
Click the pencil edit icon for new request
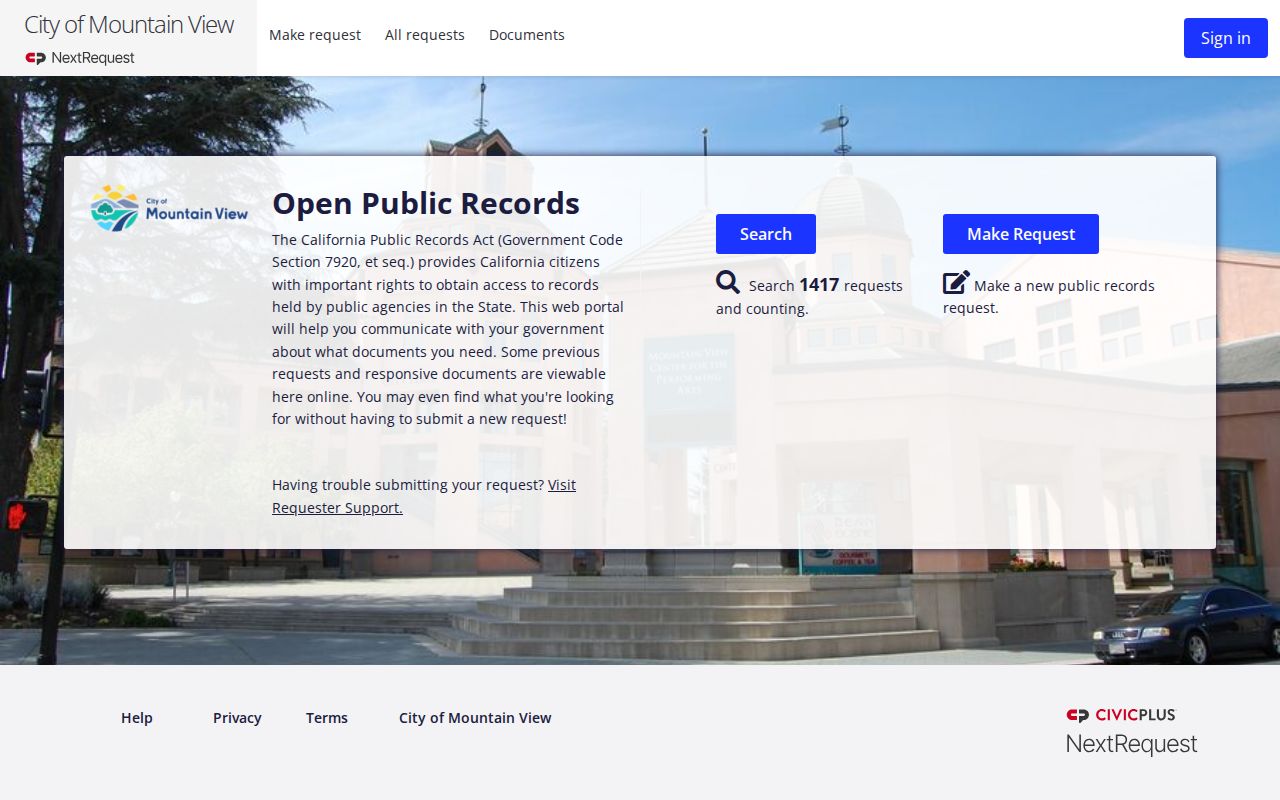click(x=956, y=283)
